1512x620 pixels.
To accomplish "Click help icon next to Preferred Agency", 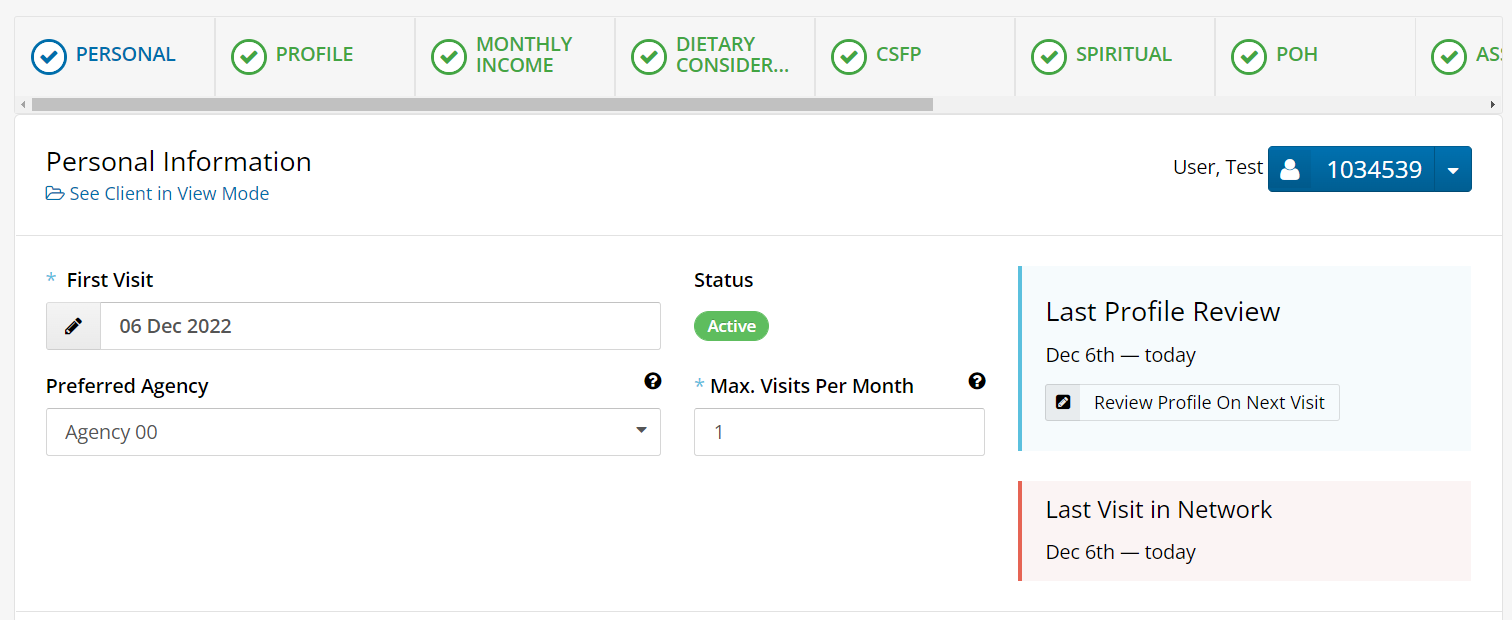I will 652,381.
